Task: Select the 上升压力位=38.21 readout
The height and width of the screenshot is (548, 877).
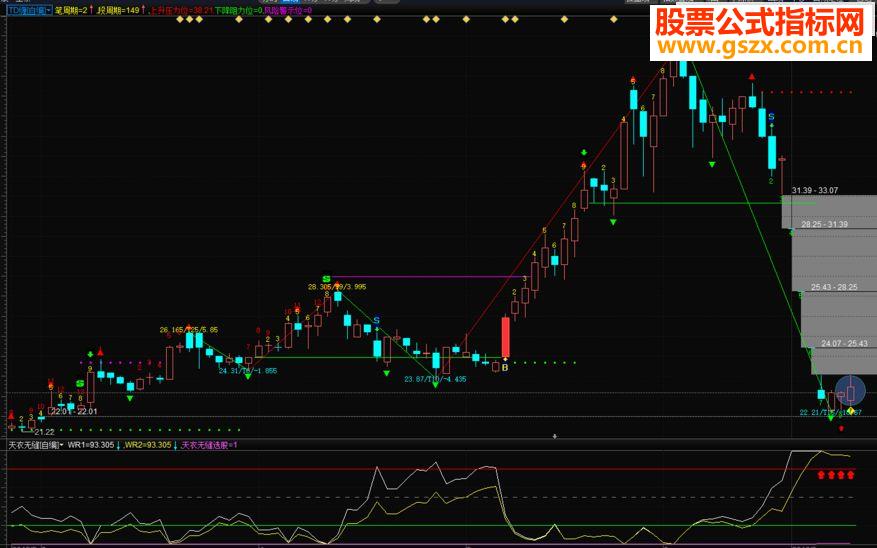Action: [182, 10]
